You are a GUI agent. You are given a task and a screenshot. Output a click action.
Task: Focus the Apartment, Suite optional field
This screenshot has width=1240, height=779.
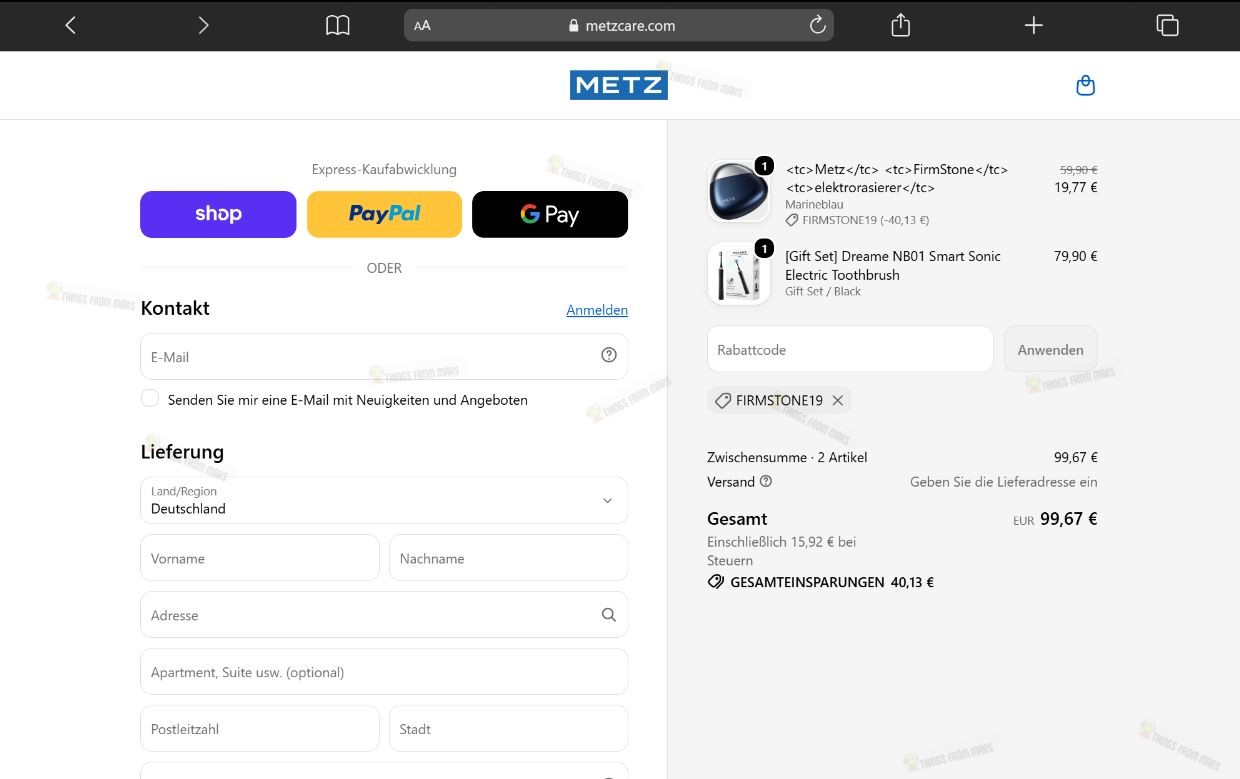click(x=384, y=672)
